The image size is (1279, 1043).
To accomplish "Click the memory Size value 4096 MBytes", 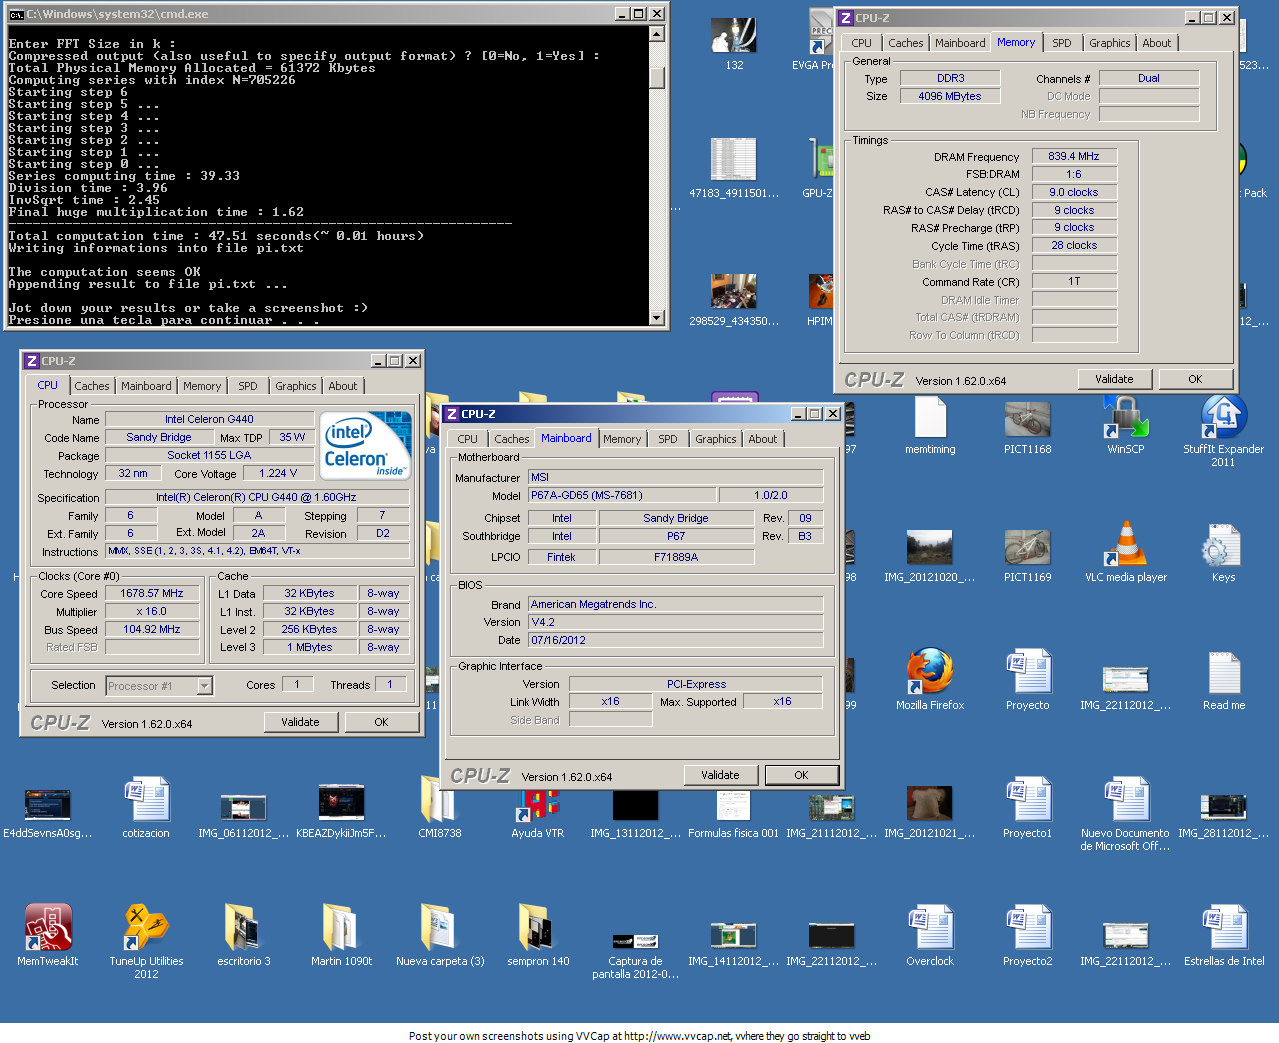I will click(950, 96).
